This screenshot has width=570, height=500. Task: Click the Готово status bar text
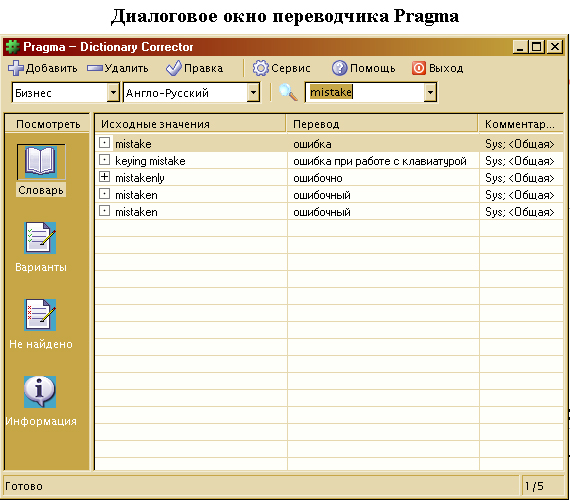point(24,486)
